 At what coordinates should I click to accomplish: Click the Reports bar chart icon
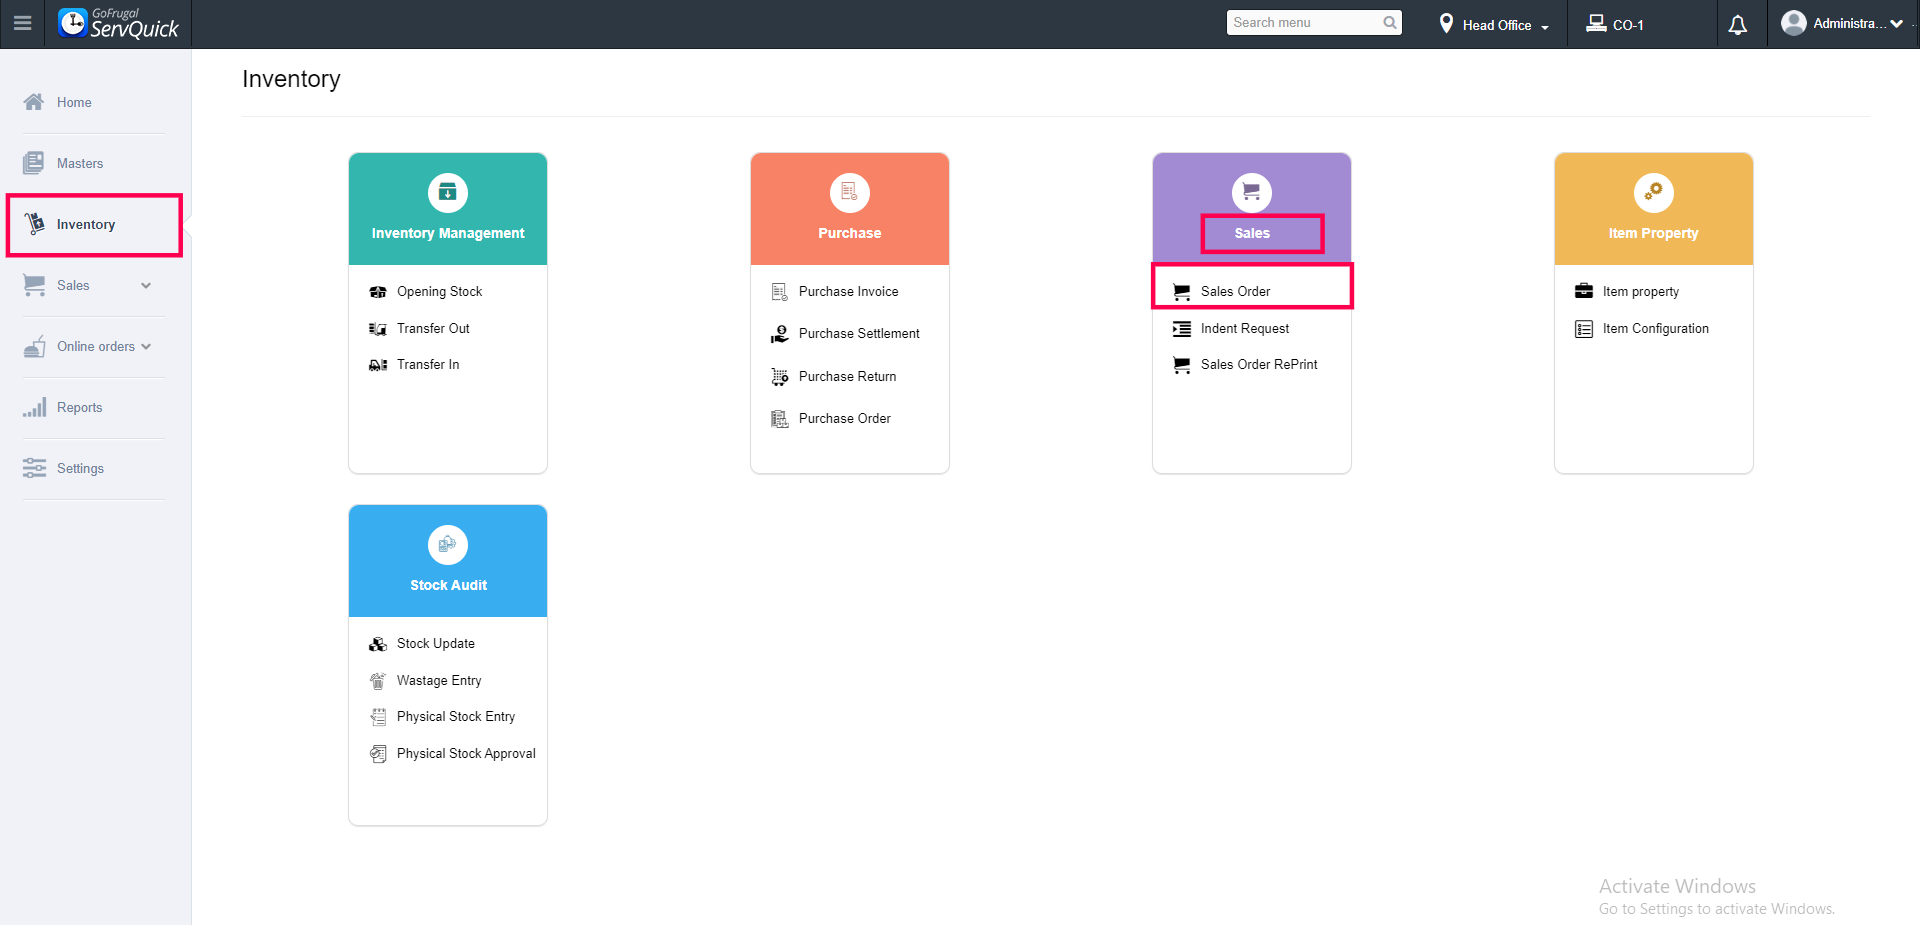coord(34,407)
